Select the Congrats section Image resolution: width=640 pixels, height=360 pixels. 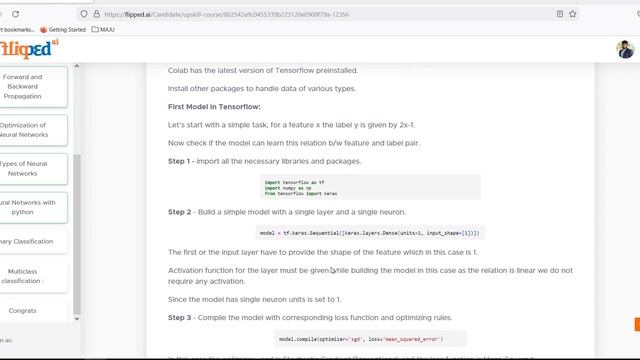click(x=33, y=311)
